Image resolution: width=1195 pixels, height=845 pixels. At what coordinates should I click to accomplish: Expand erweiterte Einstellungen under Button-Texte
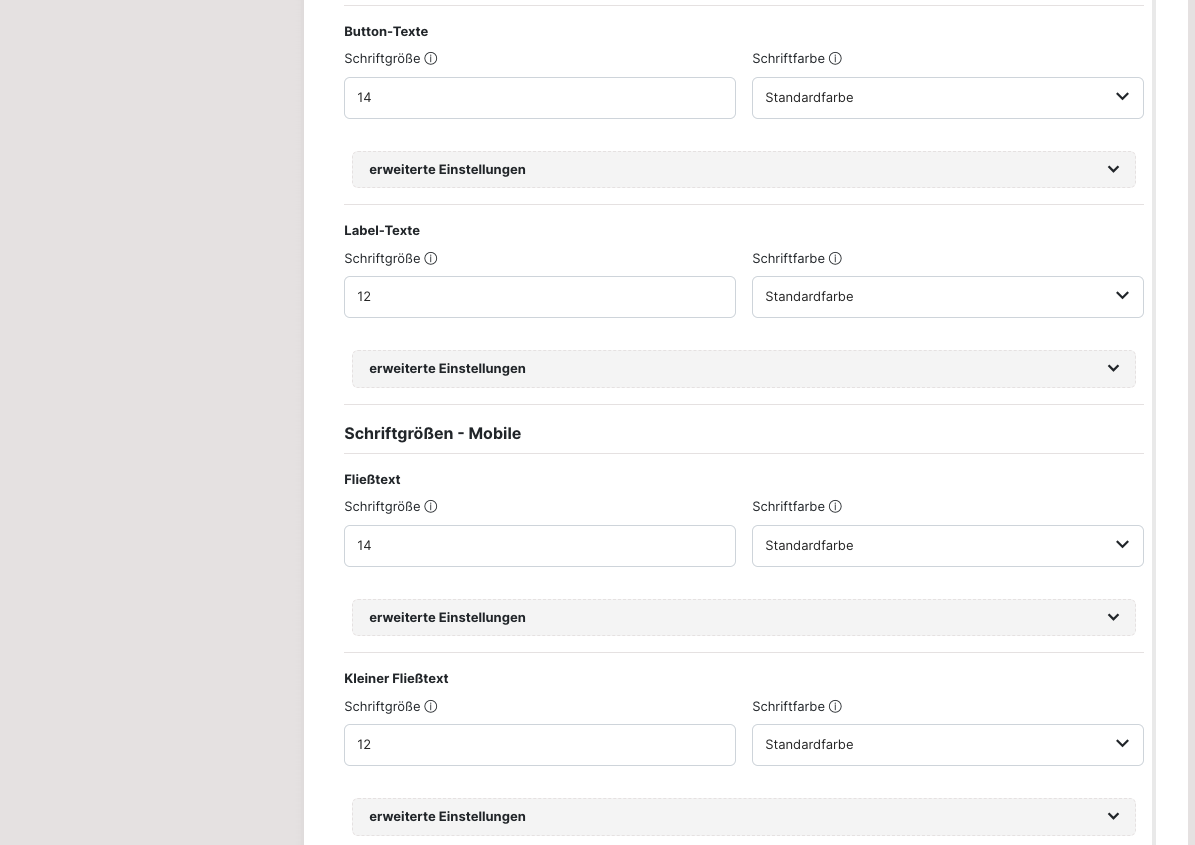(743, 170)
